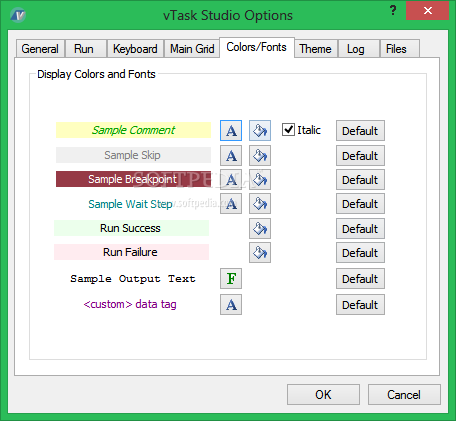This screenshot has height=421, width=456.
Task: Click Default button for custom data tag
Action: [360, 304]
